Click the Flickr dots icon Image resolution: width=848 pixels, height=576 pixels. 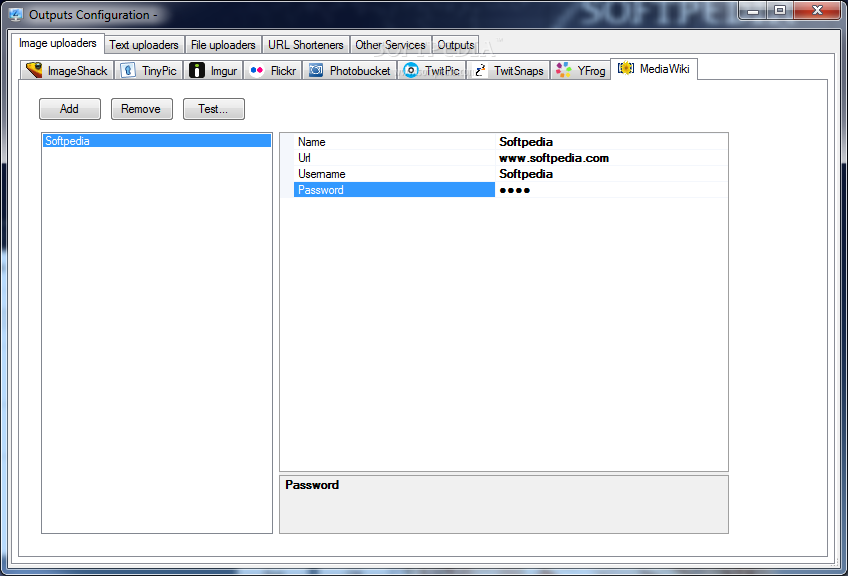coord(257,70)
